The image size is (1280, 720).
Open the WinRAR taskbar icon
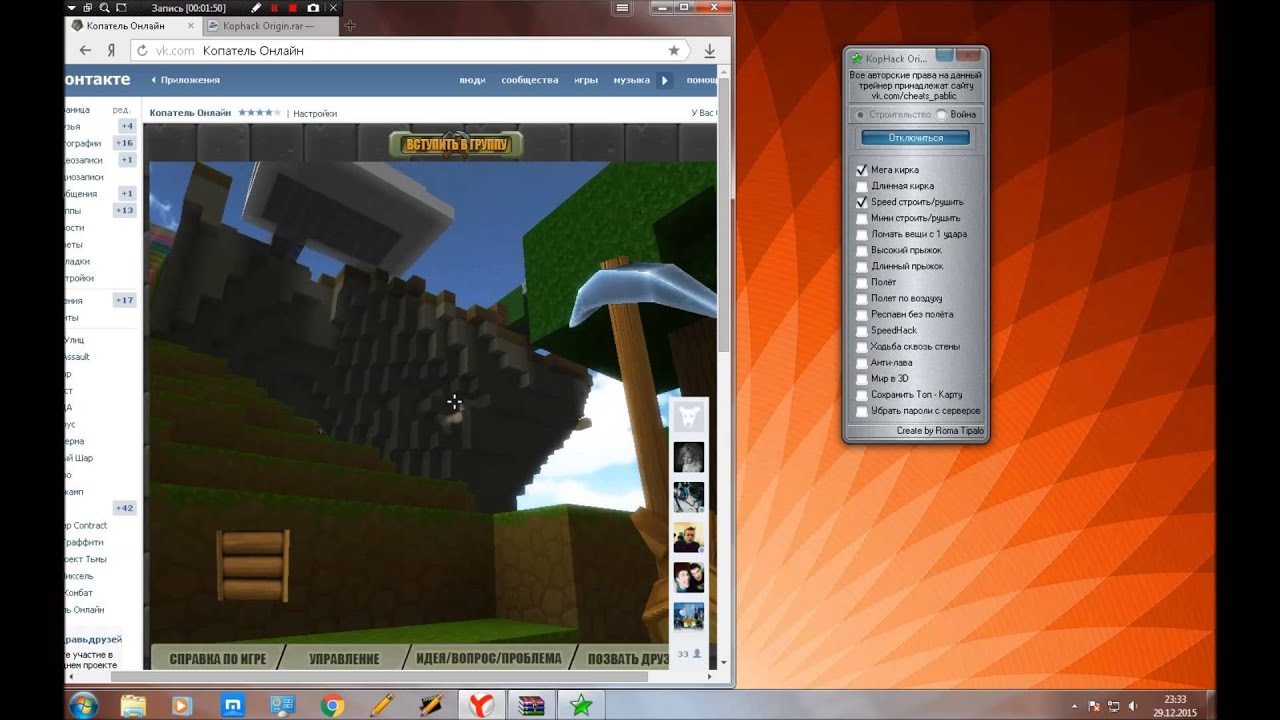click(531, 705)
